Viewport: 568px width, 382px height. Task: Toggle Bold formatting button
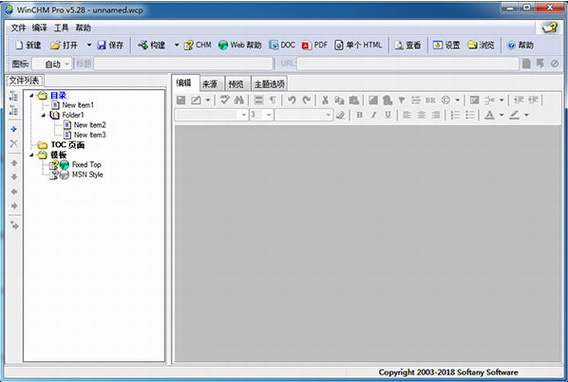[x=359, y=115]
